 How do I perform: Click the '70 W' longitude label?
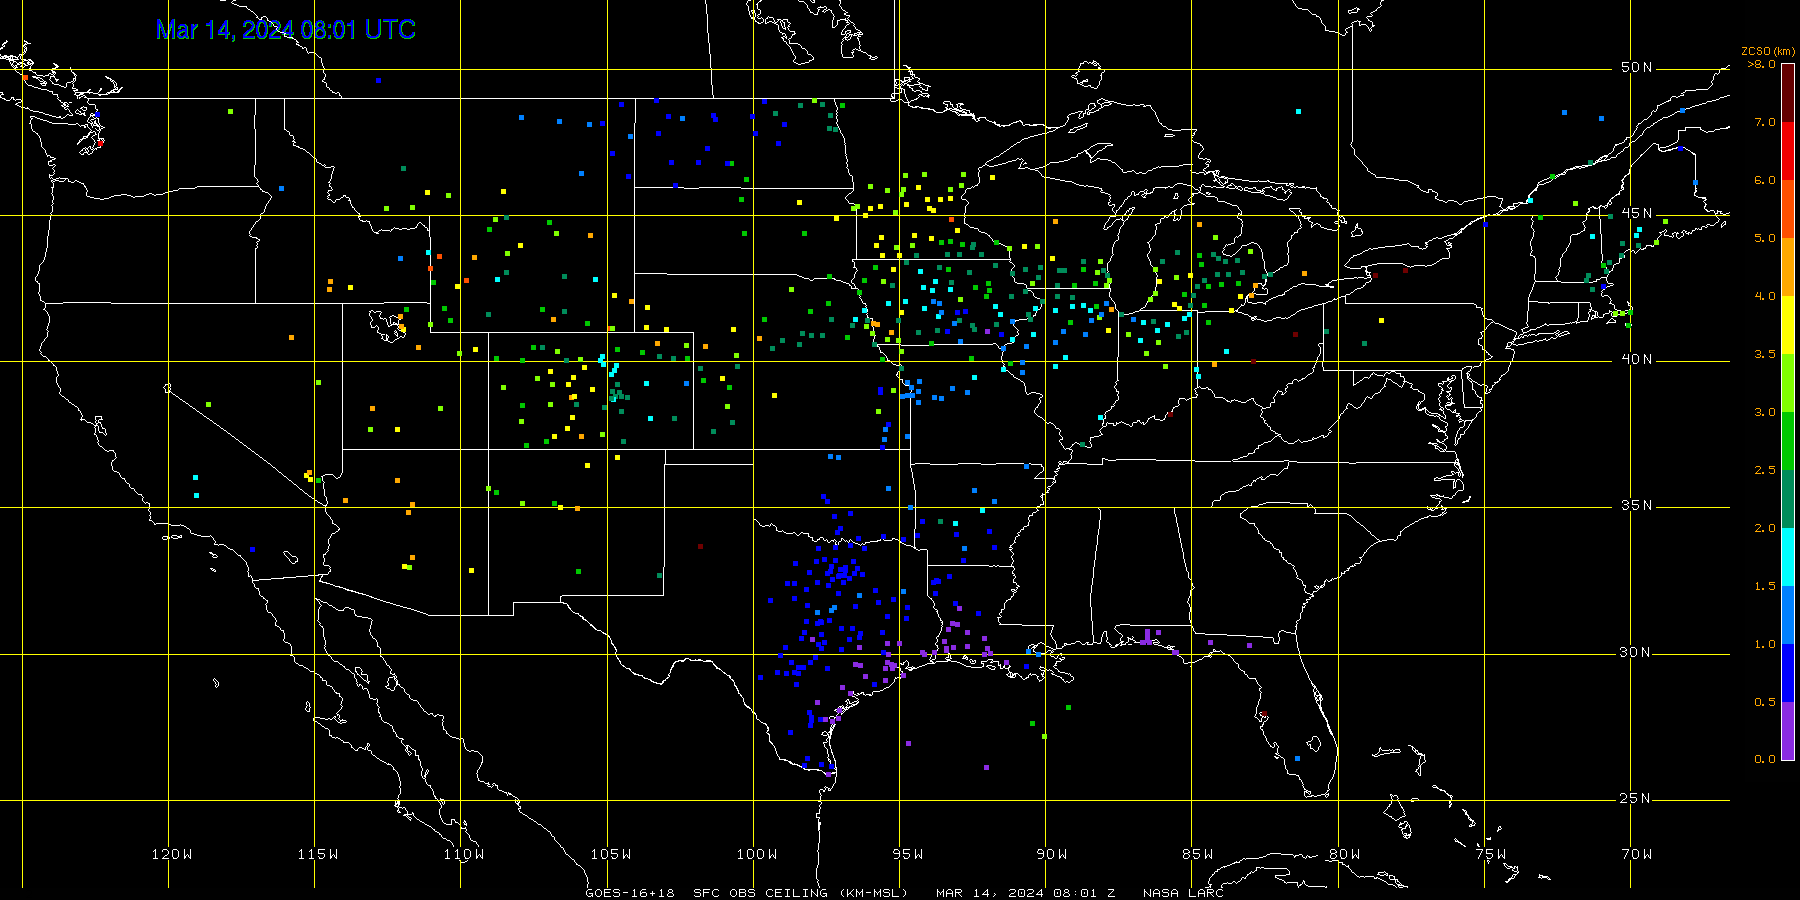1637,854
